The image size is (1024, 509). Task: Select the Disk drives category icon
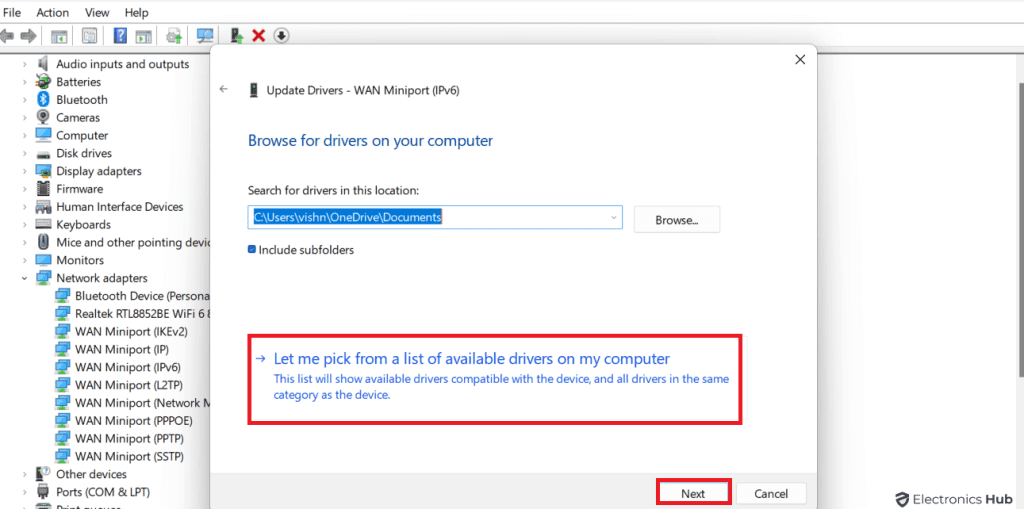tap(43, 154)
